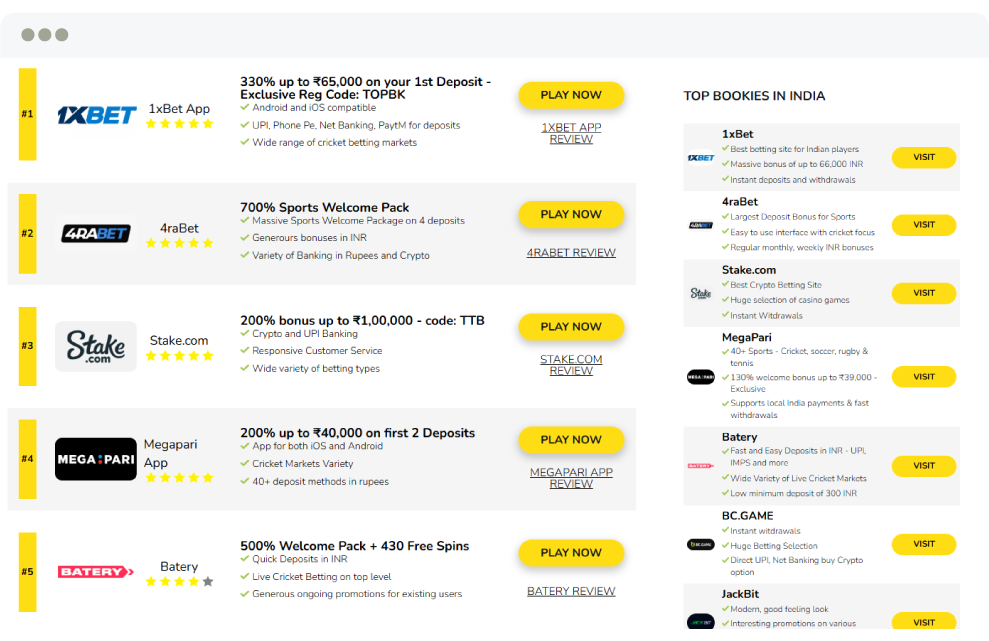Select the 4raBet logo in rank #2 row

click(95, 234)
